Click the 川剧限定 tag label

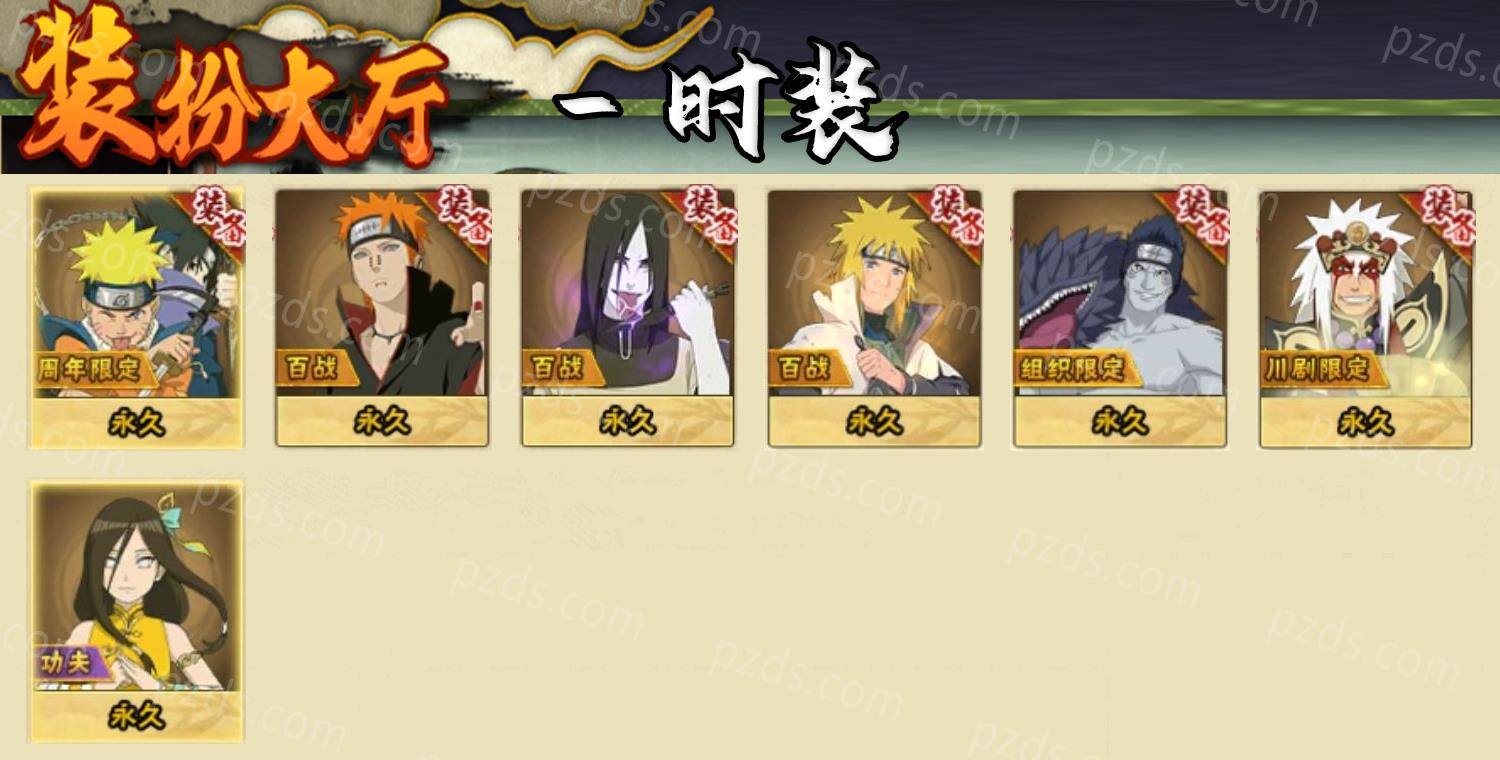[x=1318, y=369]
